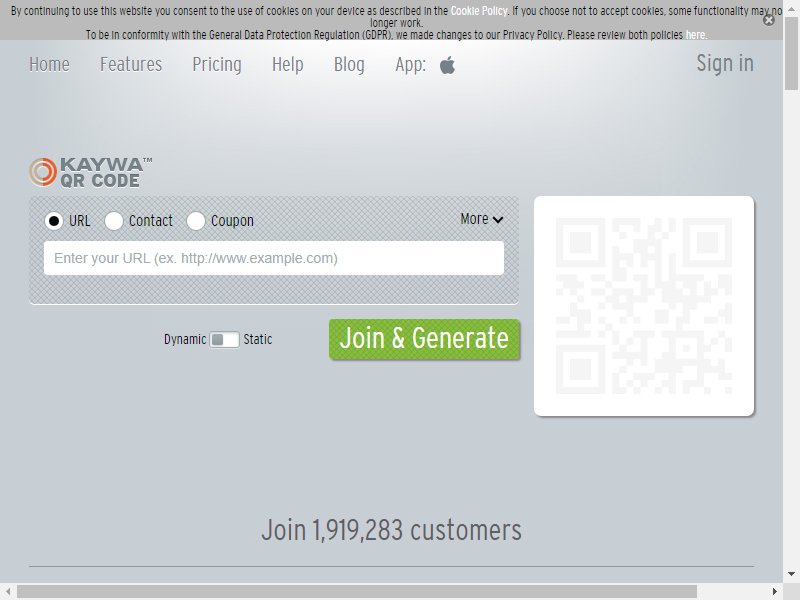The height and width of the screenshot is (600, 800).
Task: Click the 'Join 1,919,283 customers' heading
Action: click(391, 530)
